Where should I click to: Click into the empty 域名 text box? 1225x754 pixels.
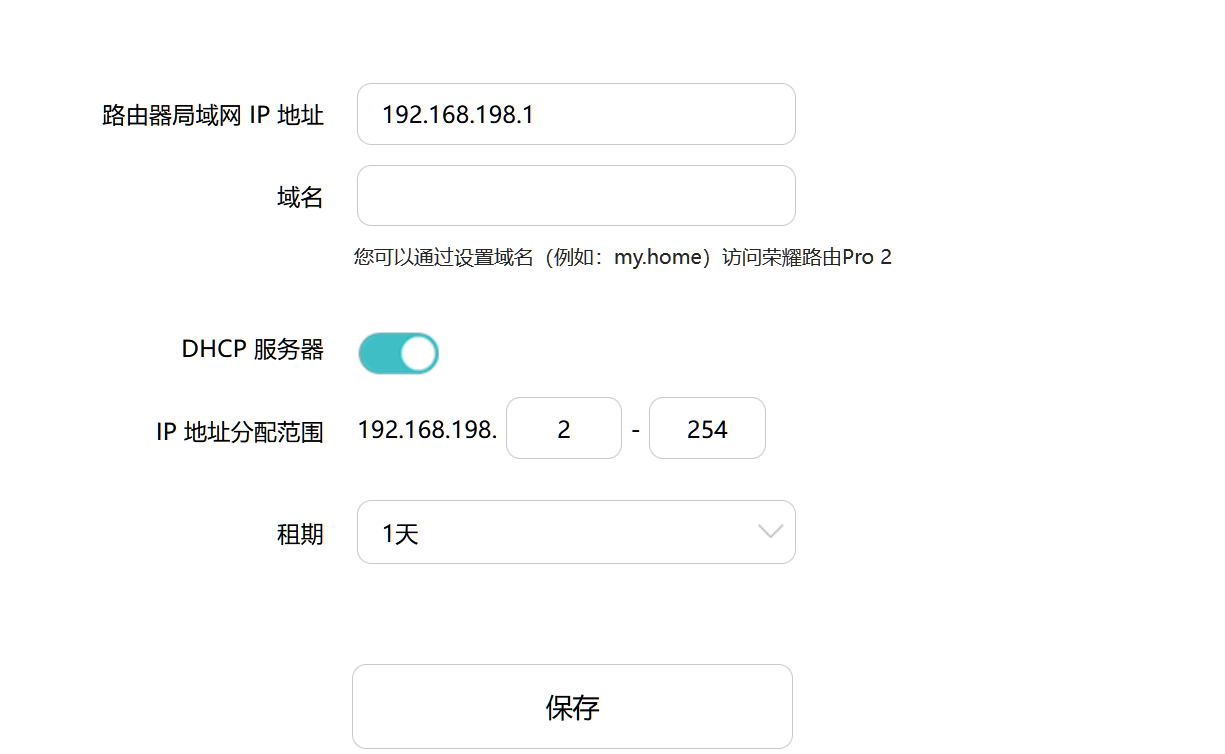[x=575, y=196]
